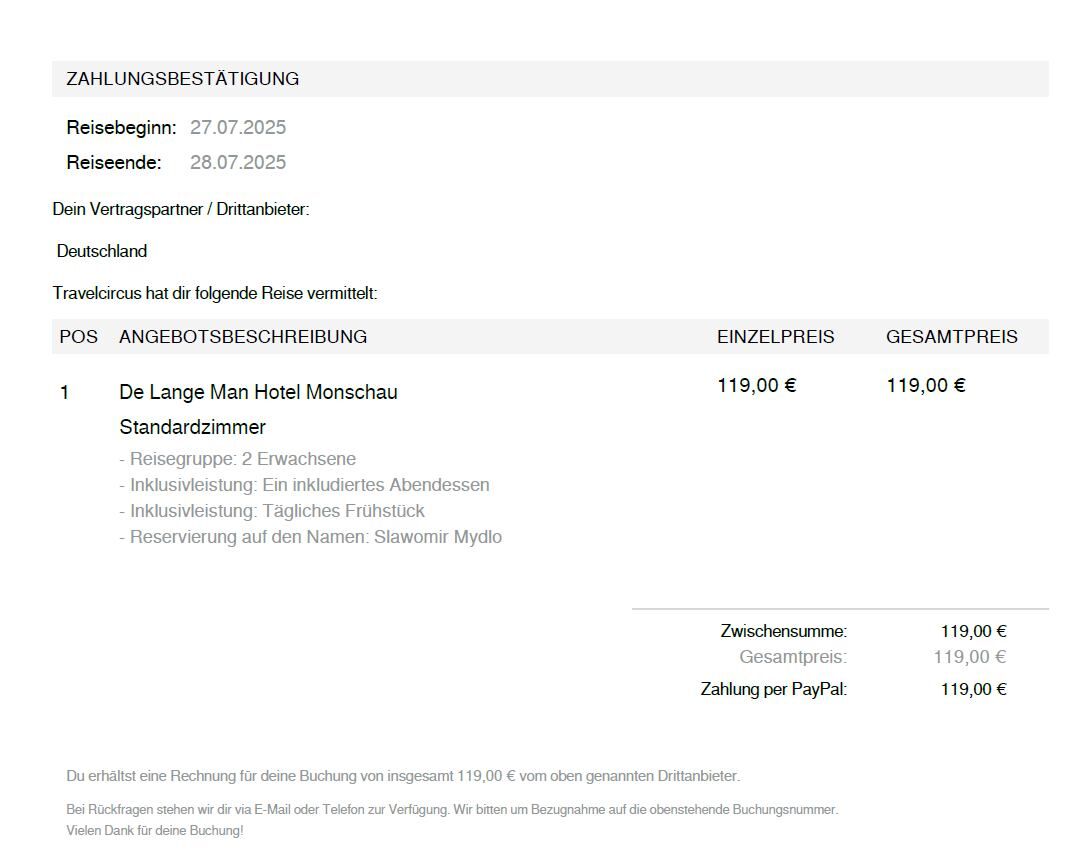Click the word Deutschland
This screenshot has height=867, width=1082.
click(101, 251)
